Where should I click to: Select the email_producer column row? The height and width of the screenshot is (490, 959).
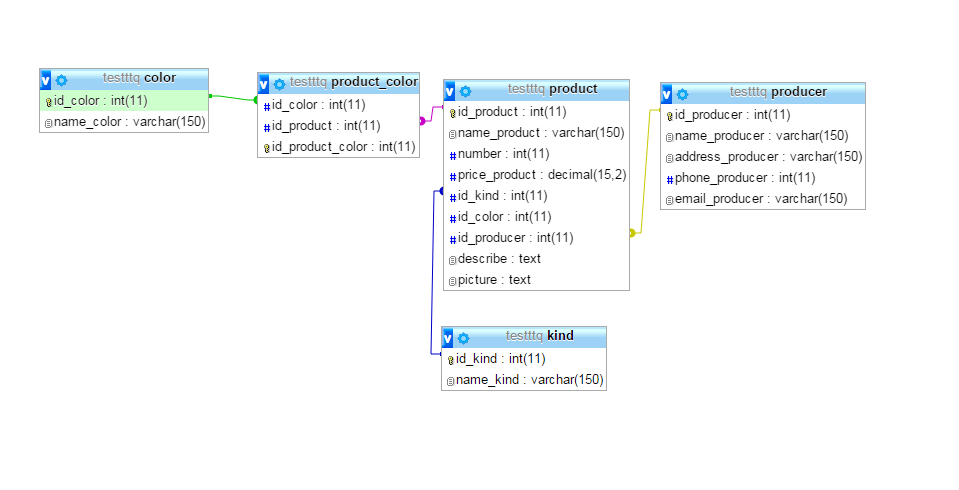pyautogui.click(x=762, y=199)
